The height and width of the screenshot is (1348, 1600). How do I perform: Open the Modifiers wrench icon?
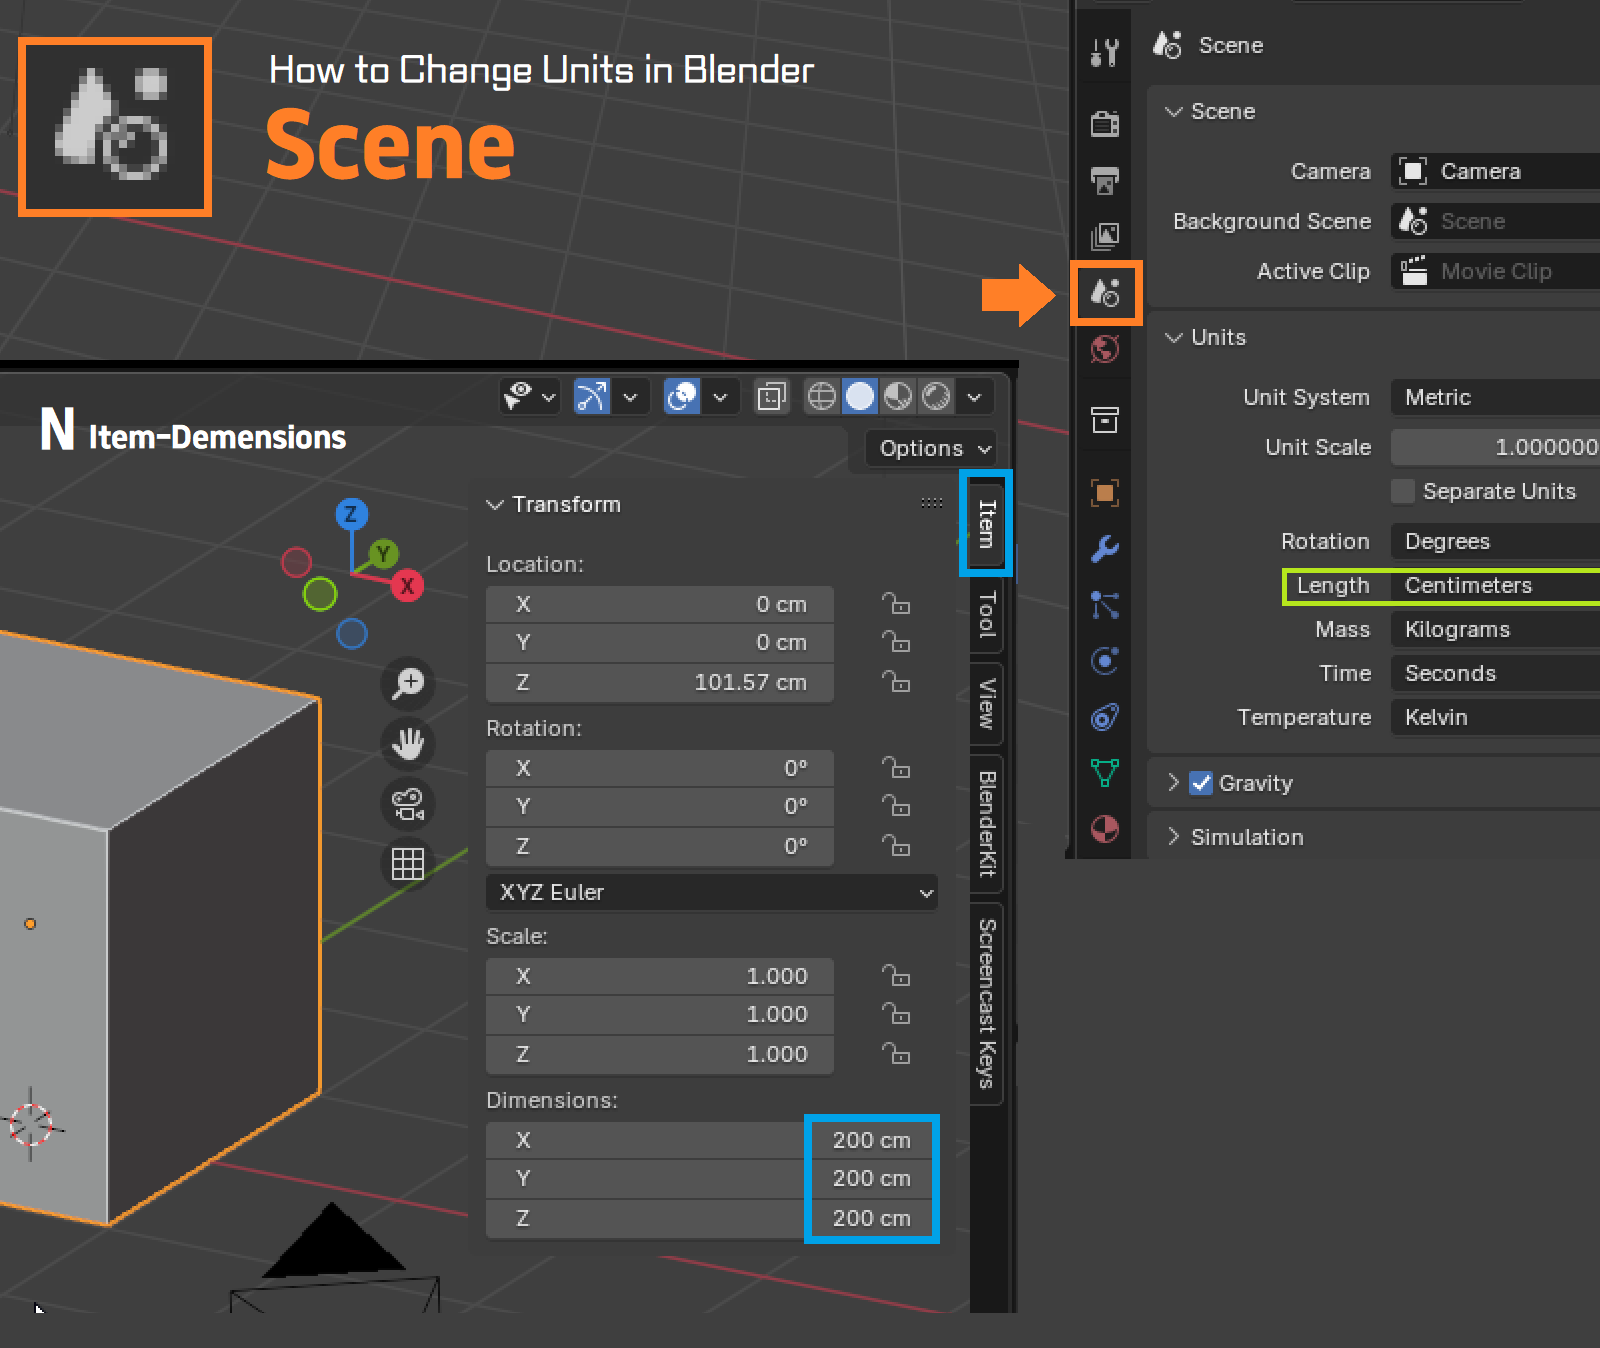click(x=1104, y=548)
